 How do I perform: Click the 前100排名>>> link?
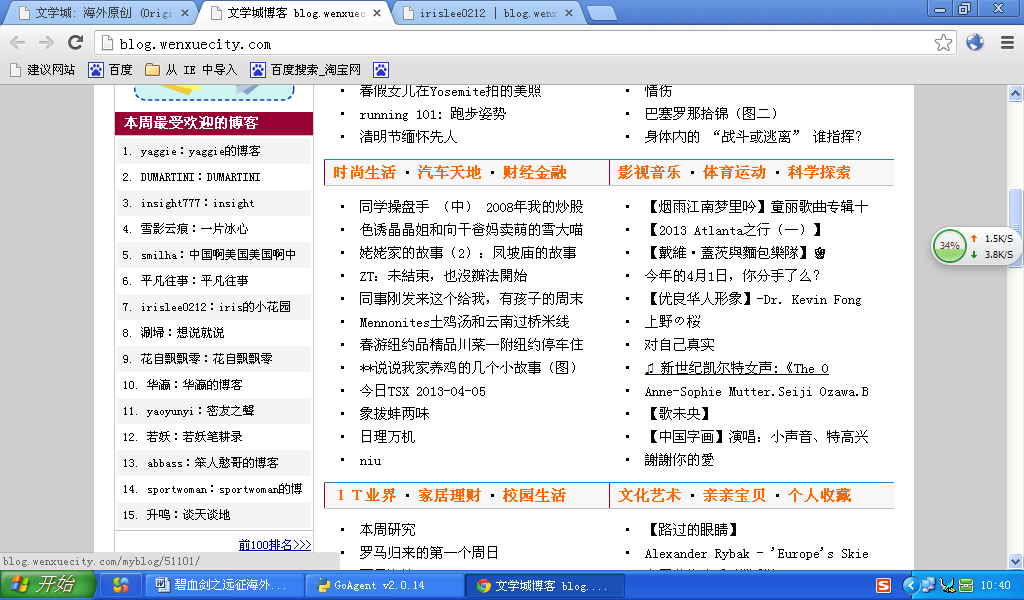point(275,545)
